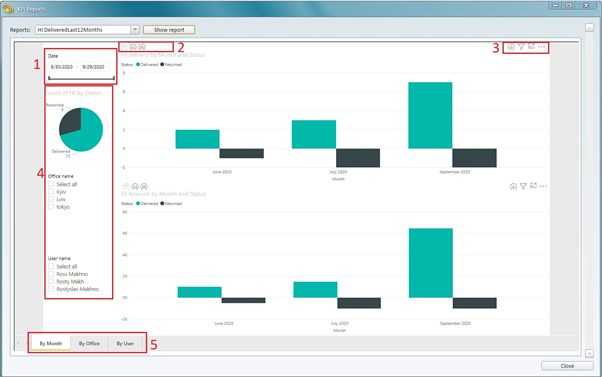Click expand all down icon on HI Amount chart
This screenshot has height=377, width=602.
pos(144,187)
